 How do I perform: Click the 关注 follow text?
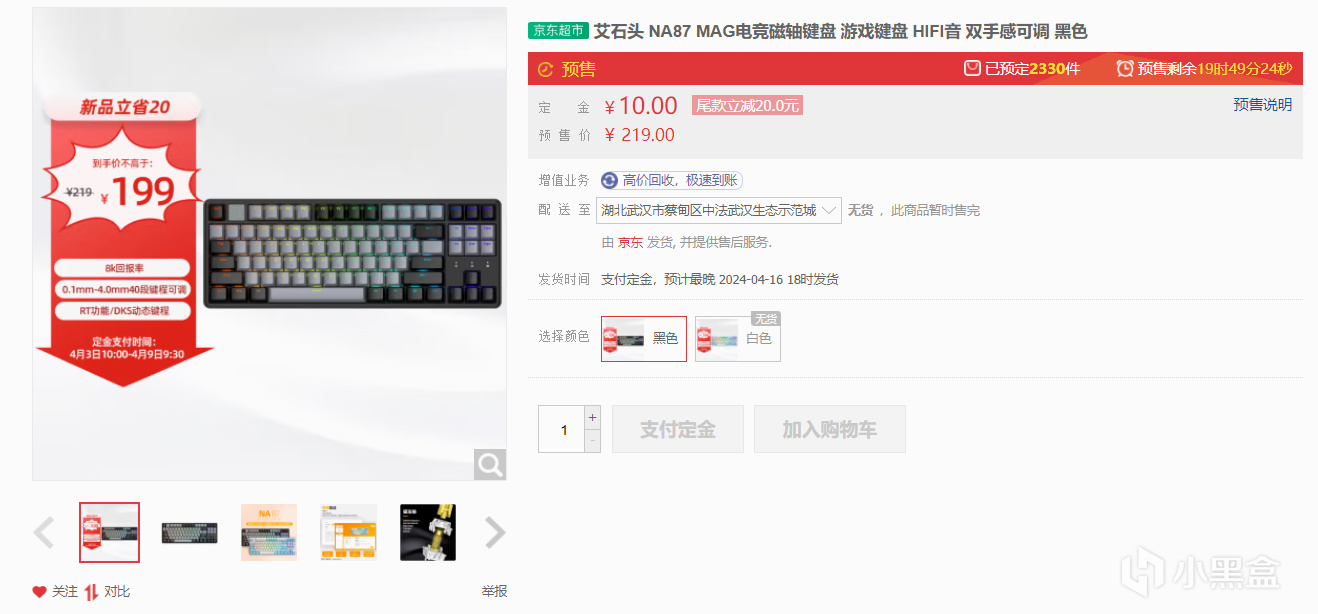[x=64, y=591]
